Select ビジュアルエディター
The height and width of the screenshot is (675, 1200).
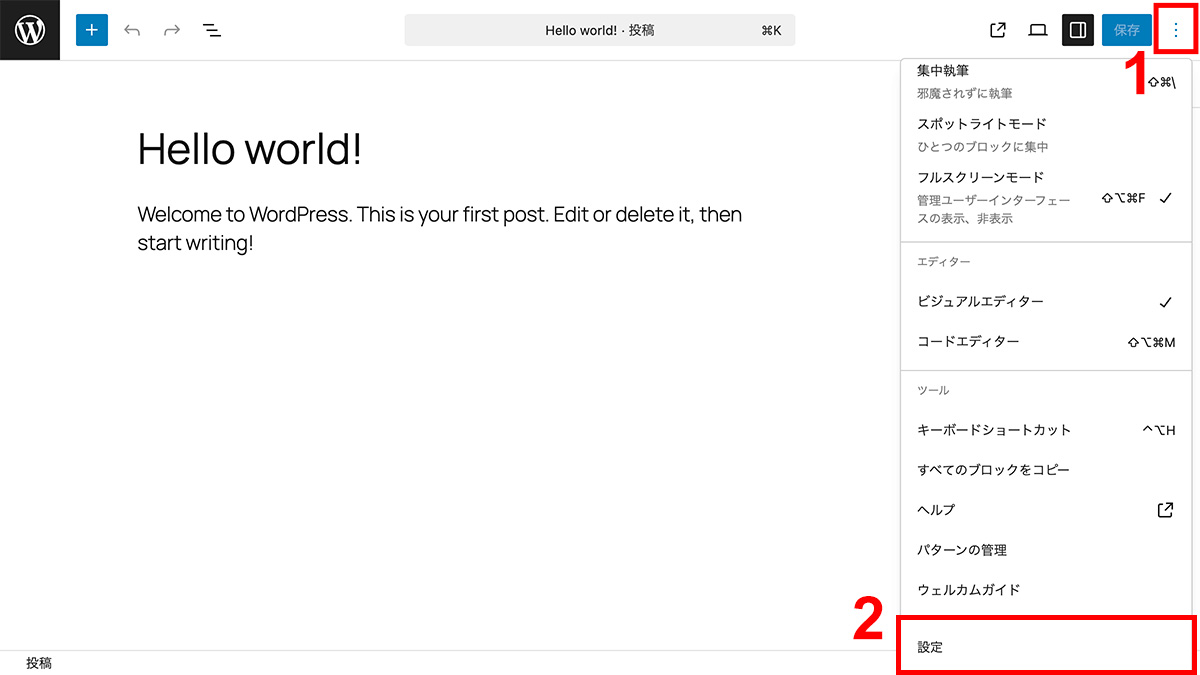1046,302
